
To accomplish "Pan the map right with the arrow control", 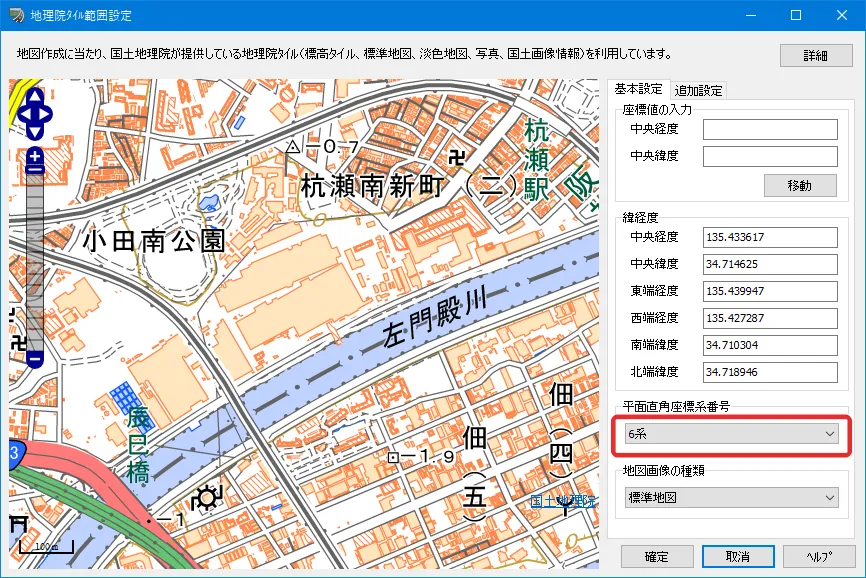I will (47, 114).
